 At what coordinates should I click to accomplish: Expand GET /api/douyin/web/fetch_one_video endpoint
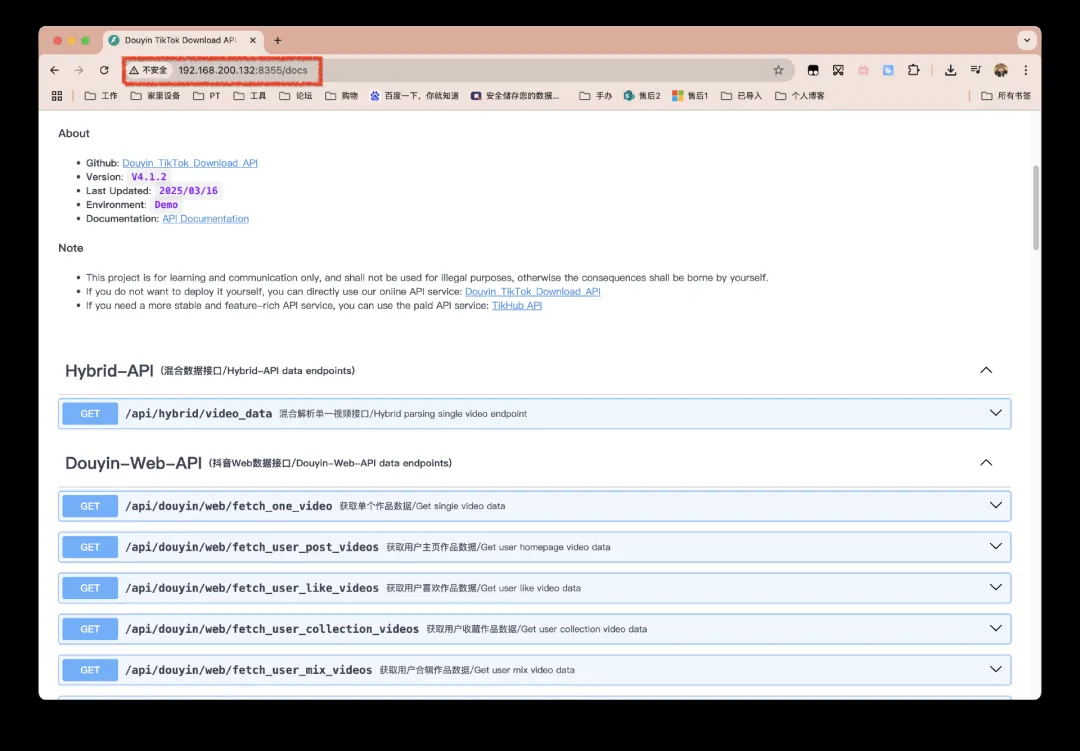tap(228, 506)
